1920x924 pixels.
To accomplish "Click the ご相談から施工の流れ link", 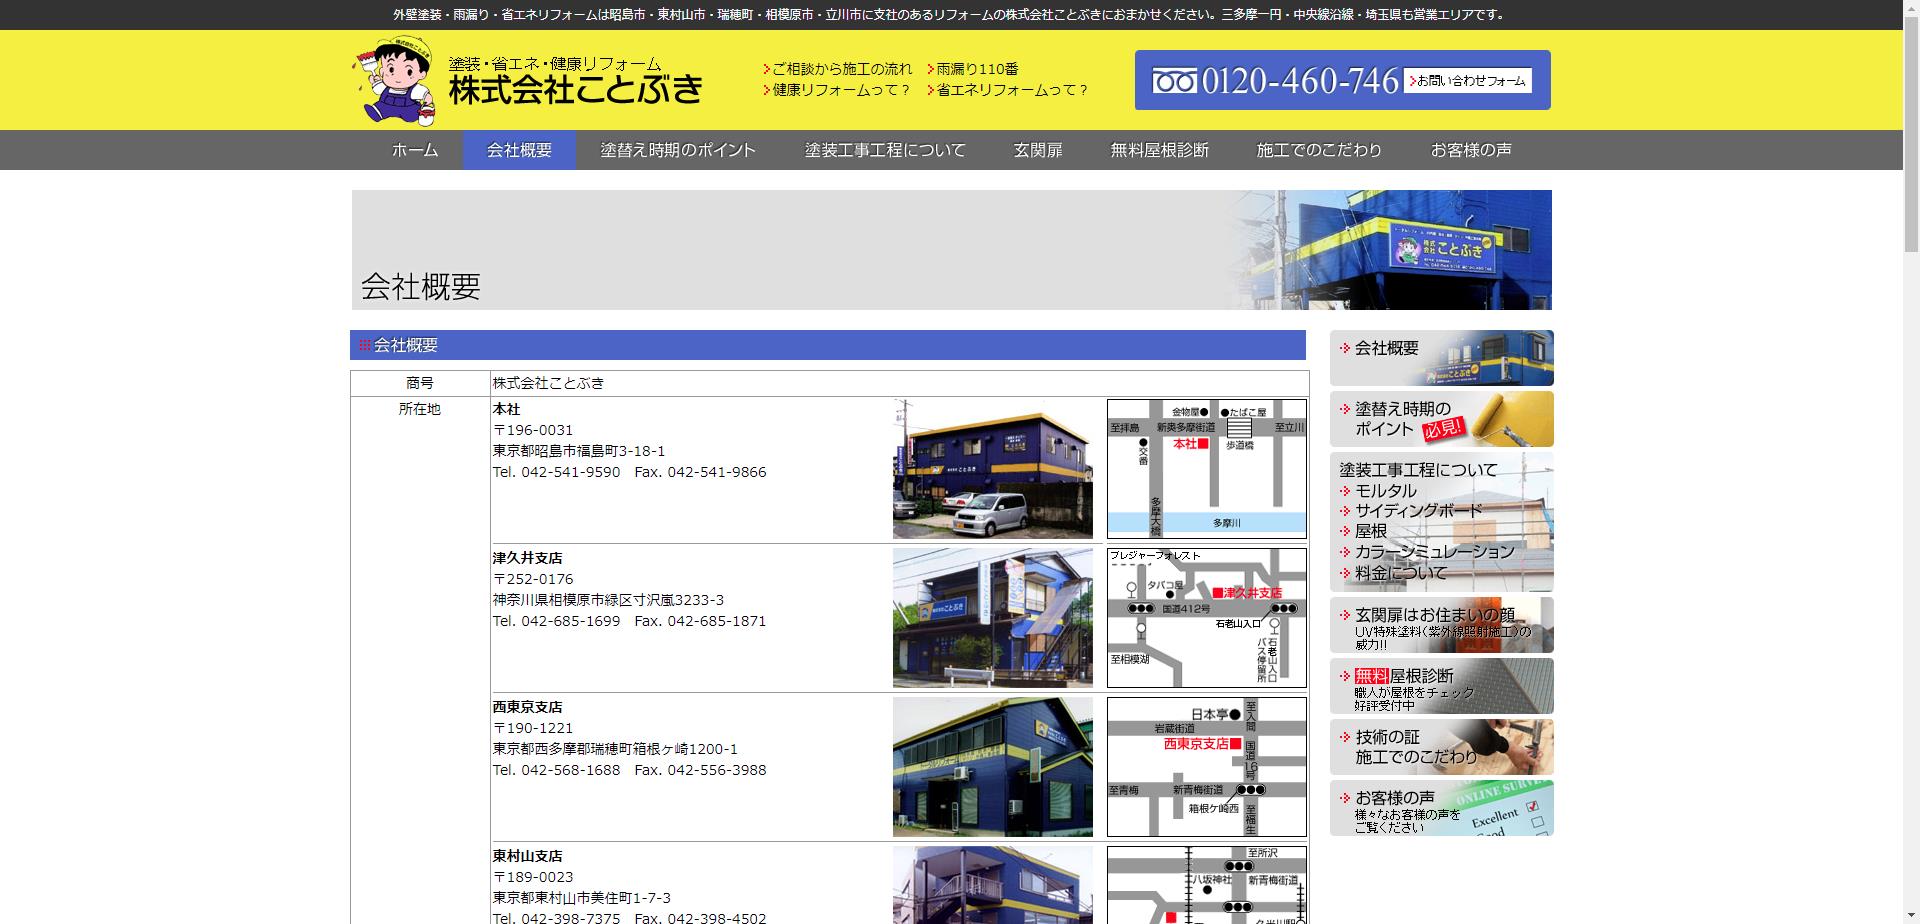I will point(841,69).
